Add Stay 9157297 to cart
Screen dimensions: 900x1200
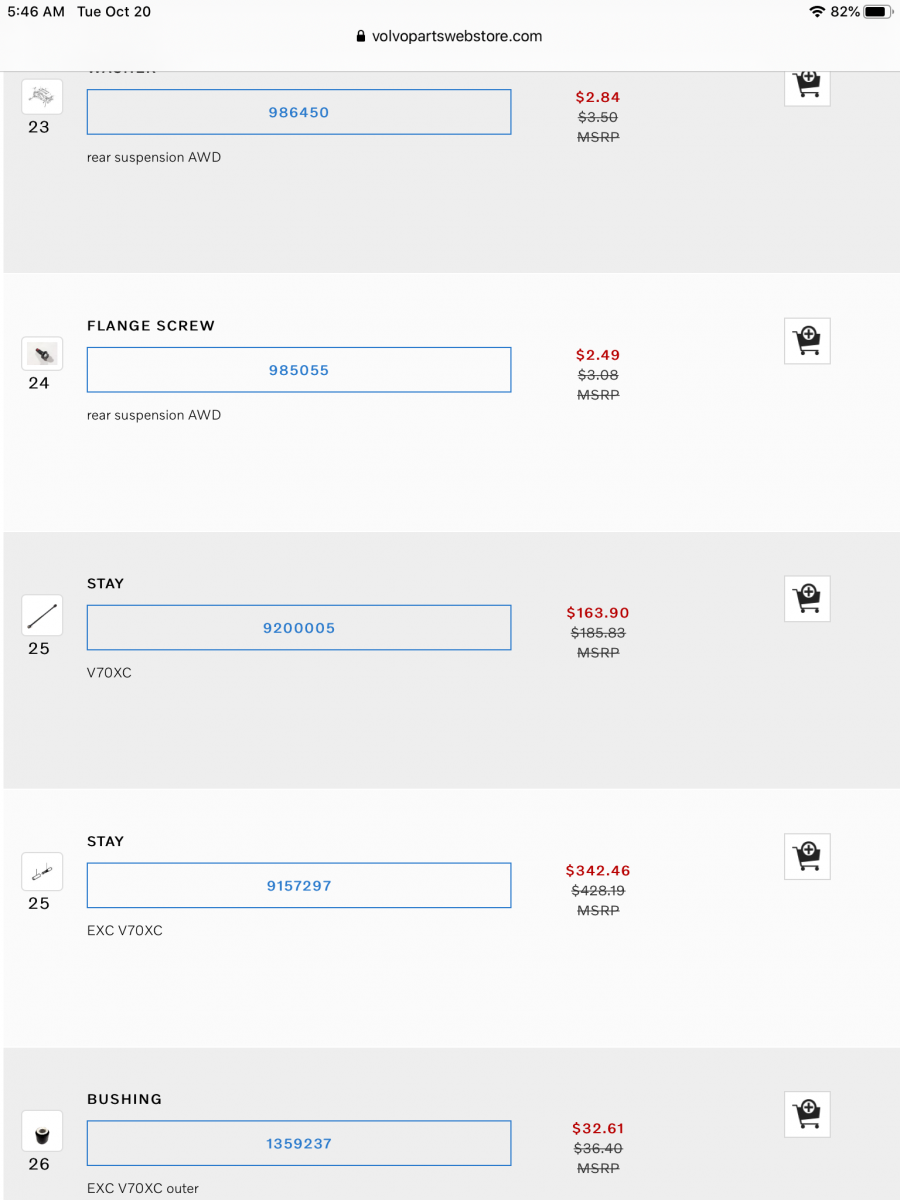pyautogui.click(x=807, y=856)
